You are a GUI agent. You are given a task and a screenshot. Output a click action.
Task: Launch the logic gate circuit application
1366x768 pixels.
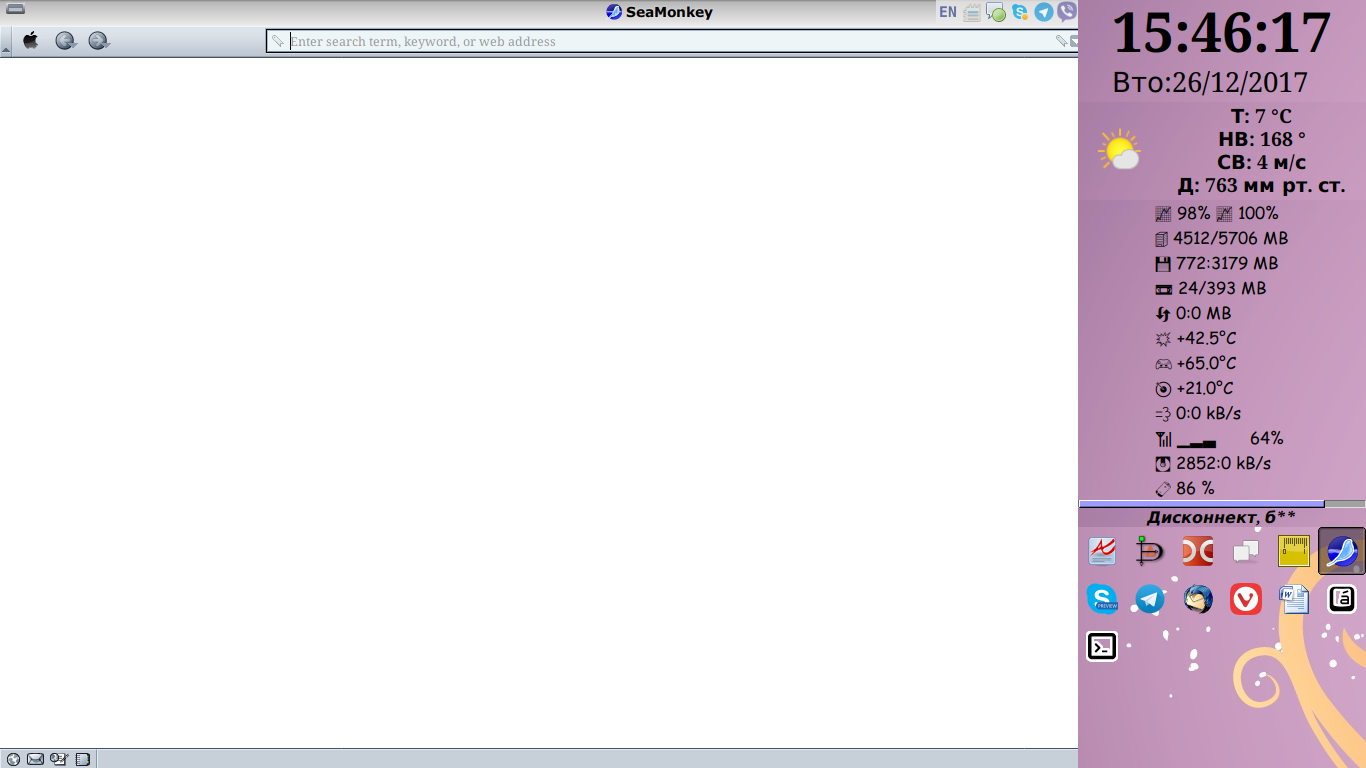(1150, 551)
